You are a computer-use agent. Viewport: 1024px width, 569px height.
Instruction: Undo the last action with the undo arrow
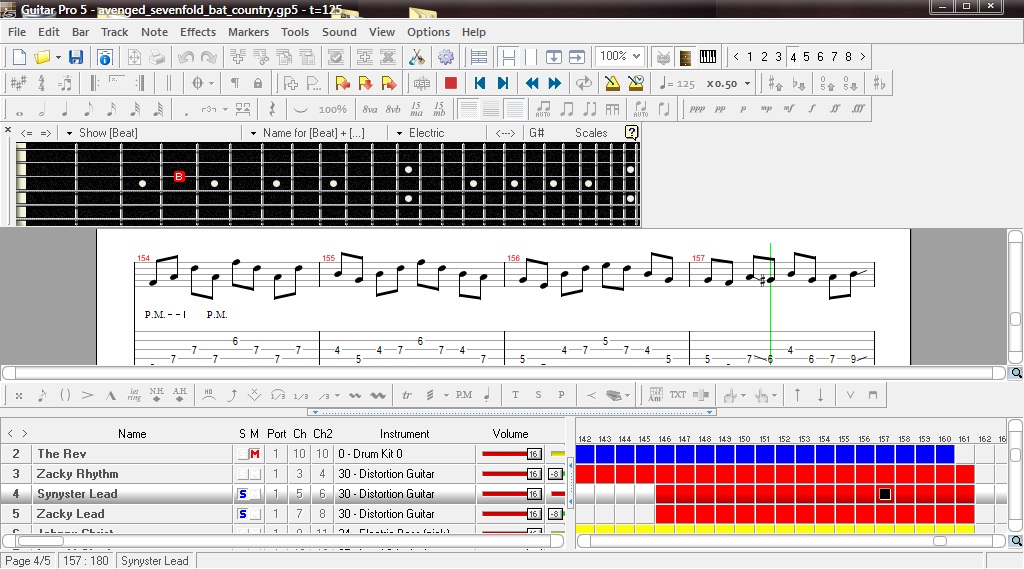click(x=186, y=57)
